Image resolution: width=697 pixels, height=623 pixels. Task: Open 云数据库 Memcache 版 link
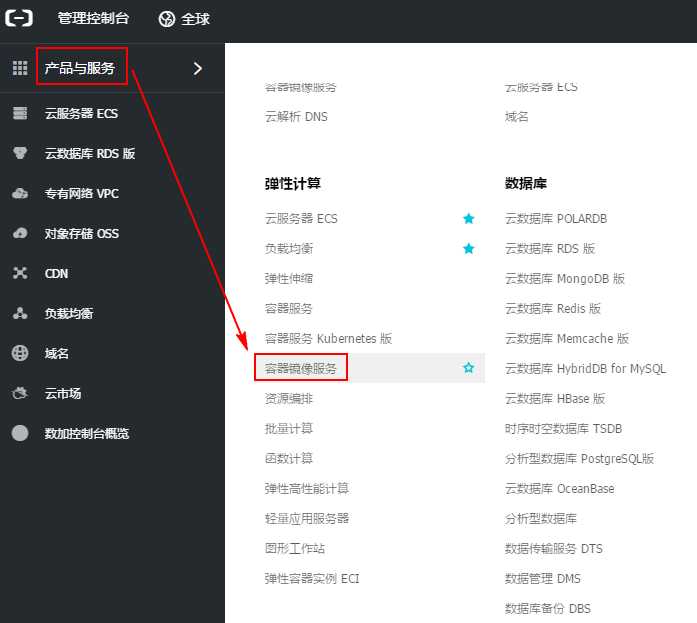pyautogui.click(x=567, y=339)
